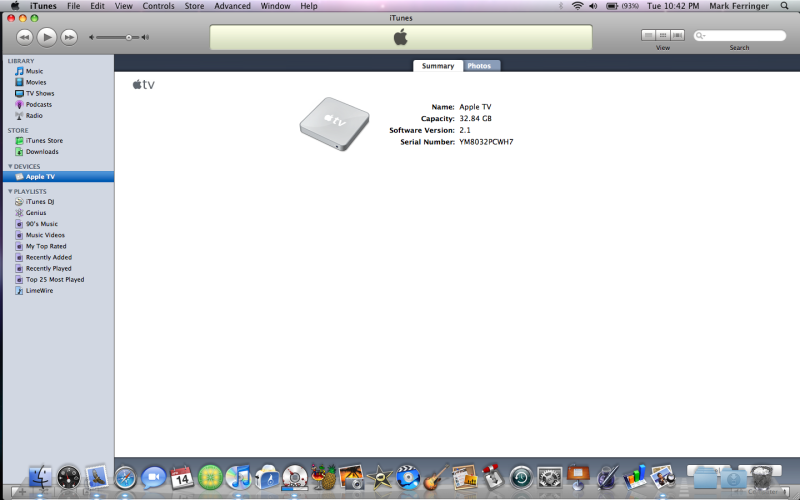Click the Wi-Fi status icon
The height and width of the screenshot is (500, 800).
point(577,6)
